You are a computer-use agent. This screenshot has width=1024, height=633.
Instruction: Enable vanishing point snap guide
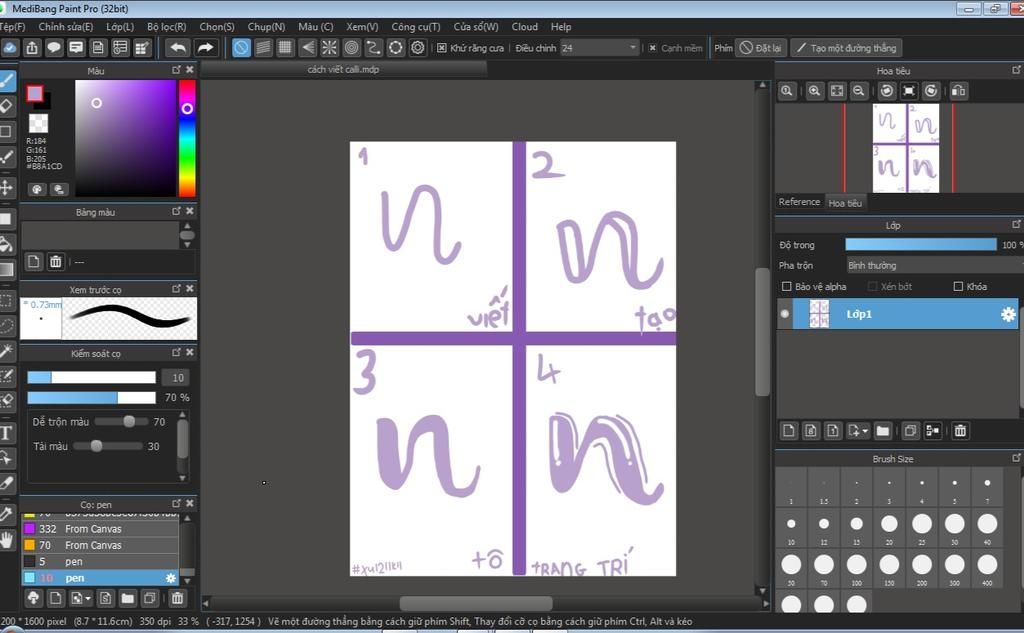click(308, 48)
